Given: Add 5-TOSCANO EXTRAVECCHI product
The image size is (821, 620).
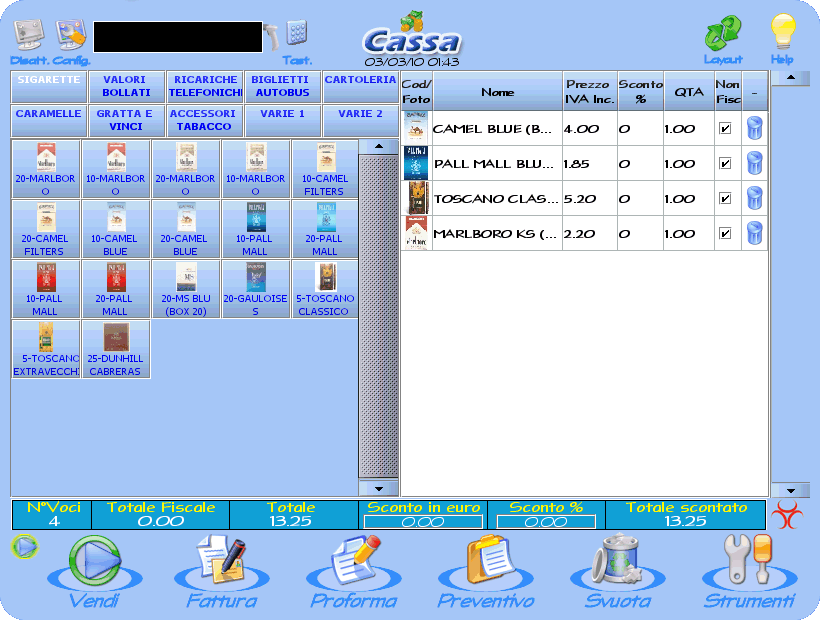Looking at the screenshot, I should click(46, 350).
